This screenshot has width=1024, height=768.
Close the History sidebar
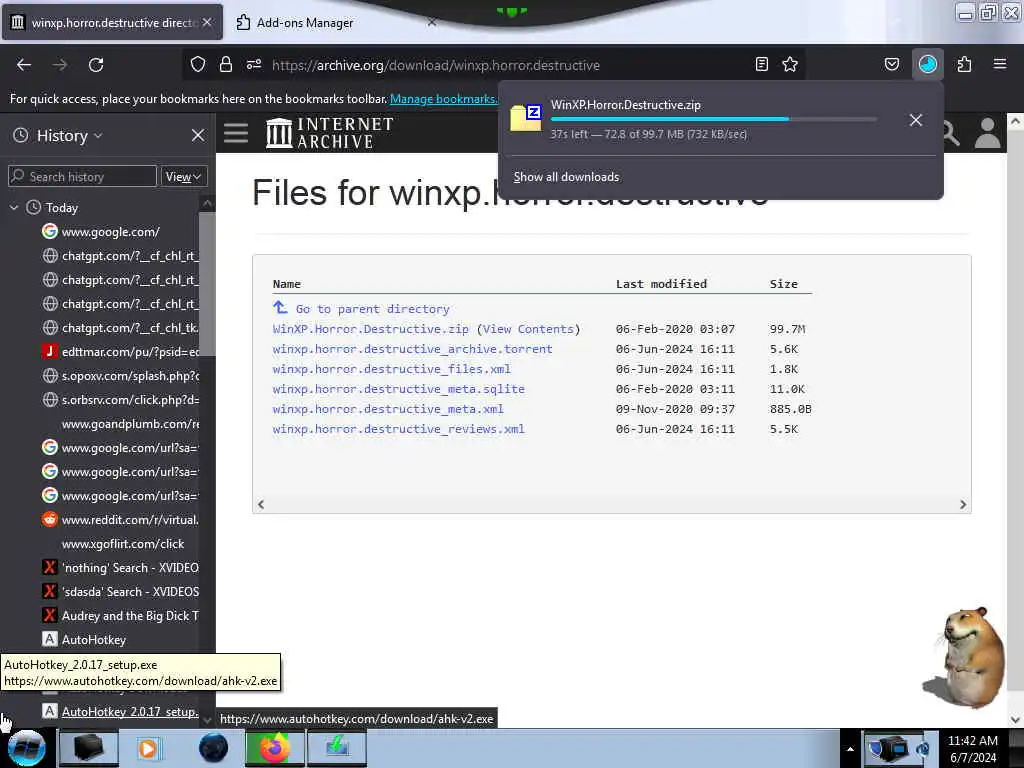pos(198,135)
